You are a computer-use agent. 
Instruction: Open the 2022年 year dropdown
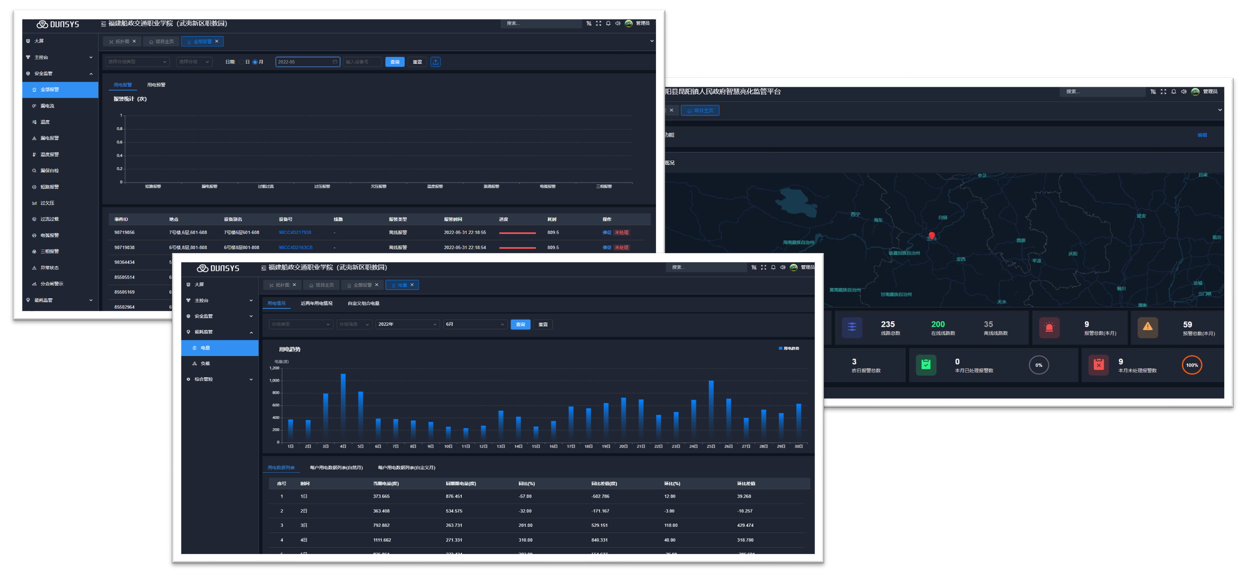pyautogui.click(x=407, y=325)
